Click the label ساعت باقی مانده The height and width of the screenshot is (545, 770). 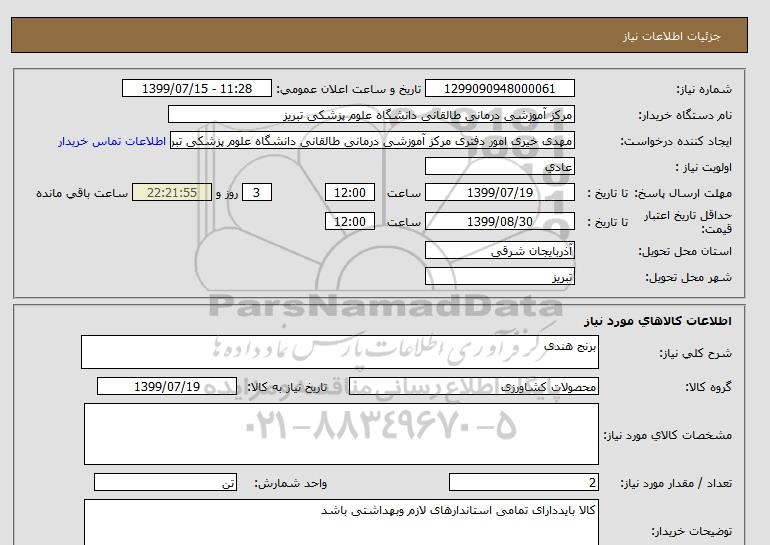(x=82, y=193)
